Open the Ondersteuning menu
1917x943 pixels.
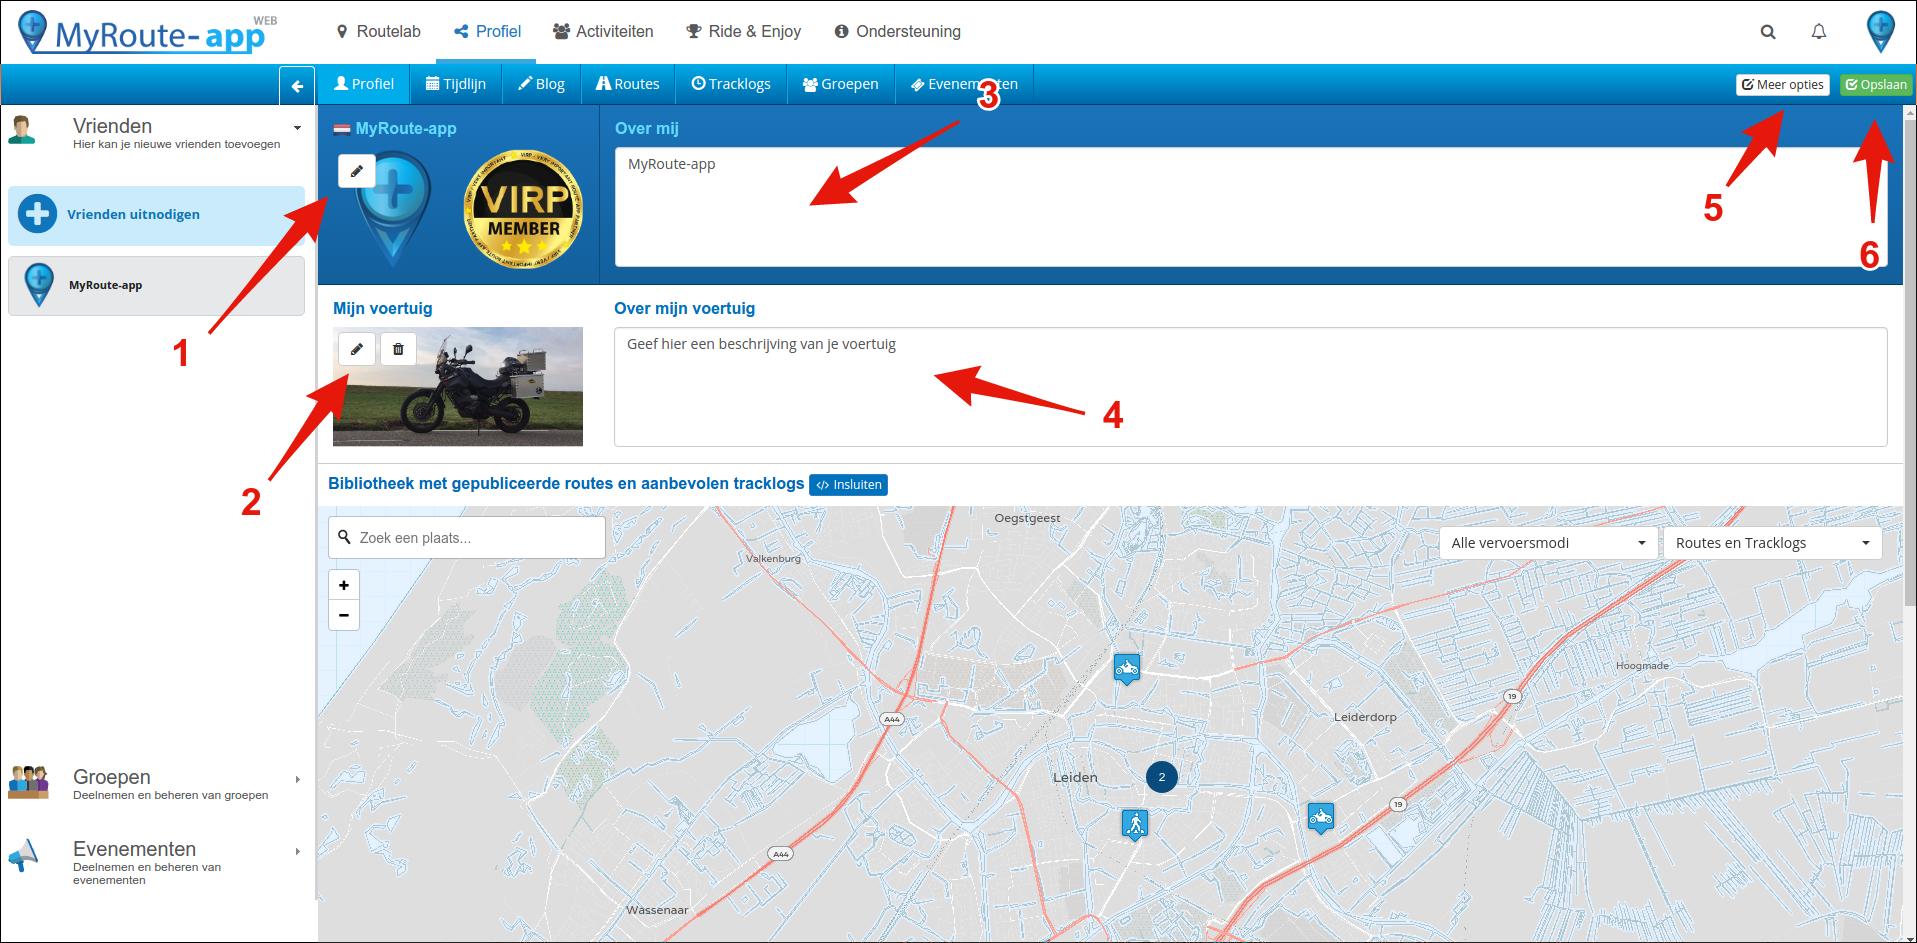click(x=897, y=32)
